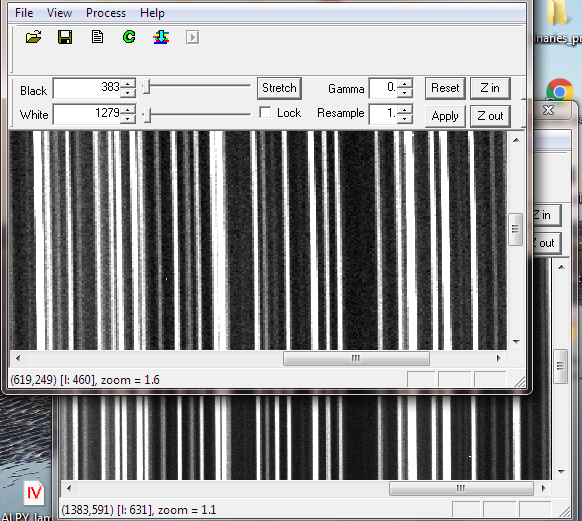Click the horizontal scrollbar right arrow of spectrum view
The width and height of the screenshot is (582, 521).
point(498,358)
